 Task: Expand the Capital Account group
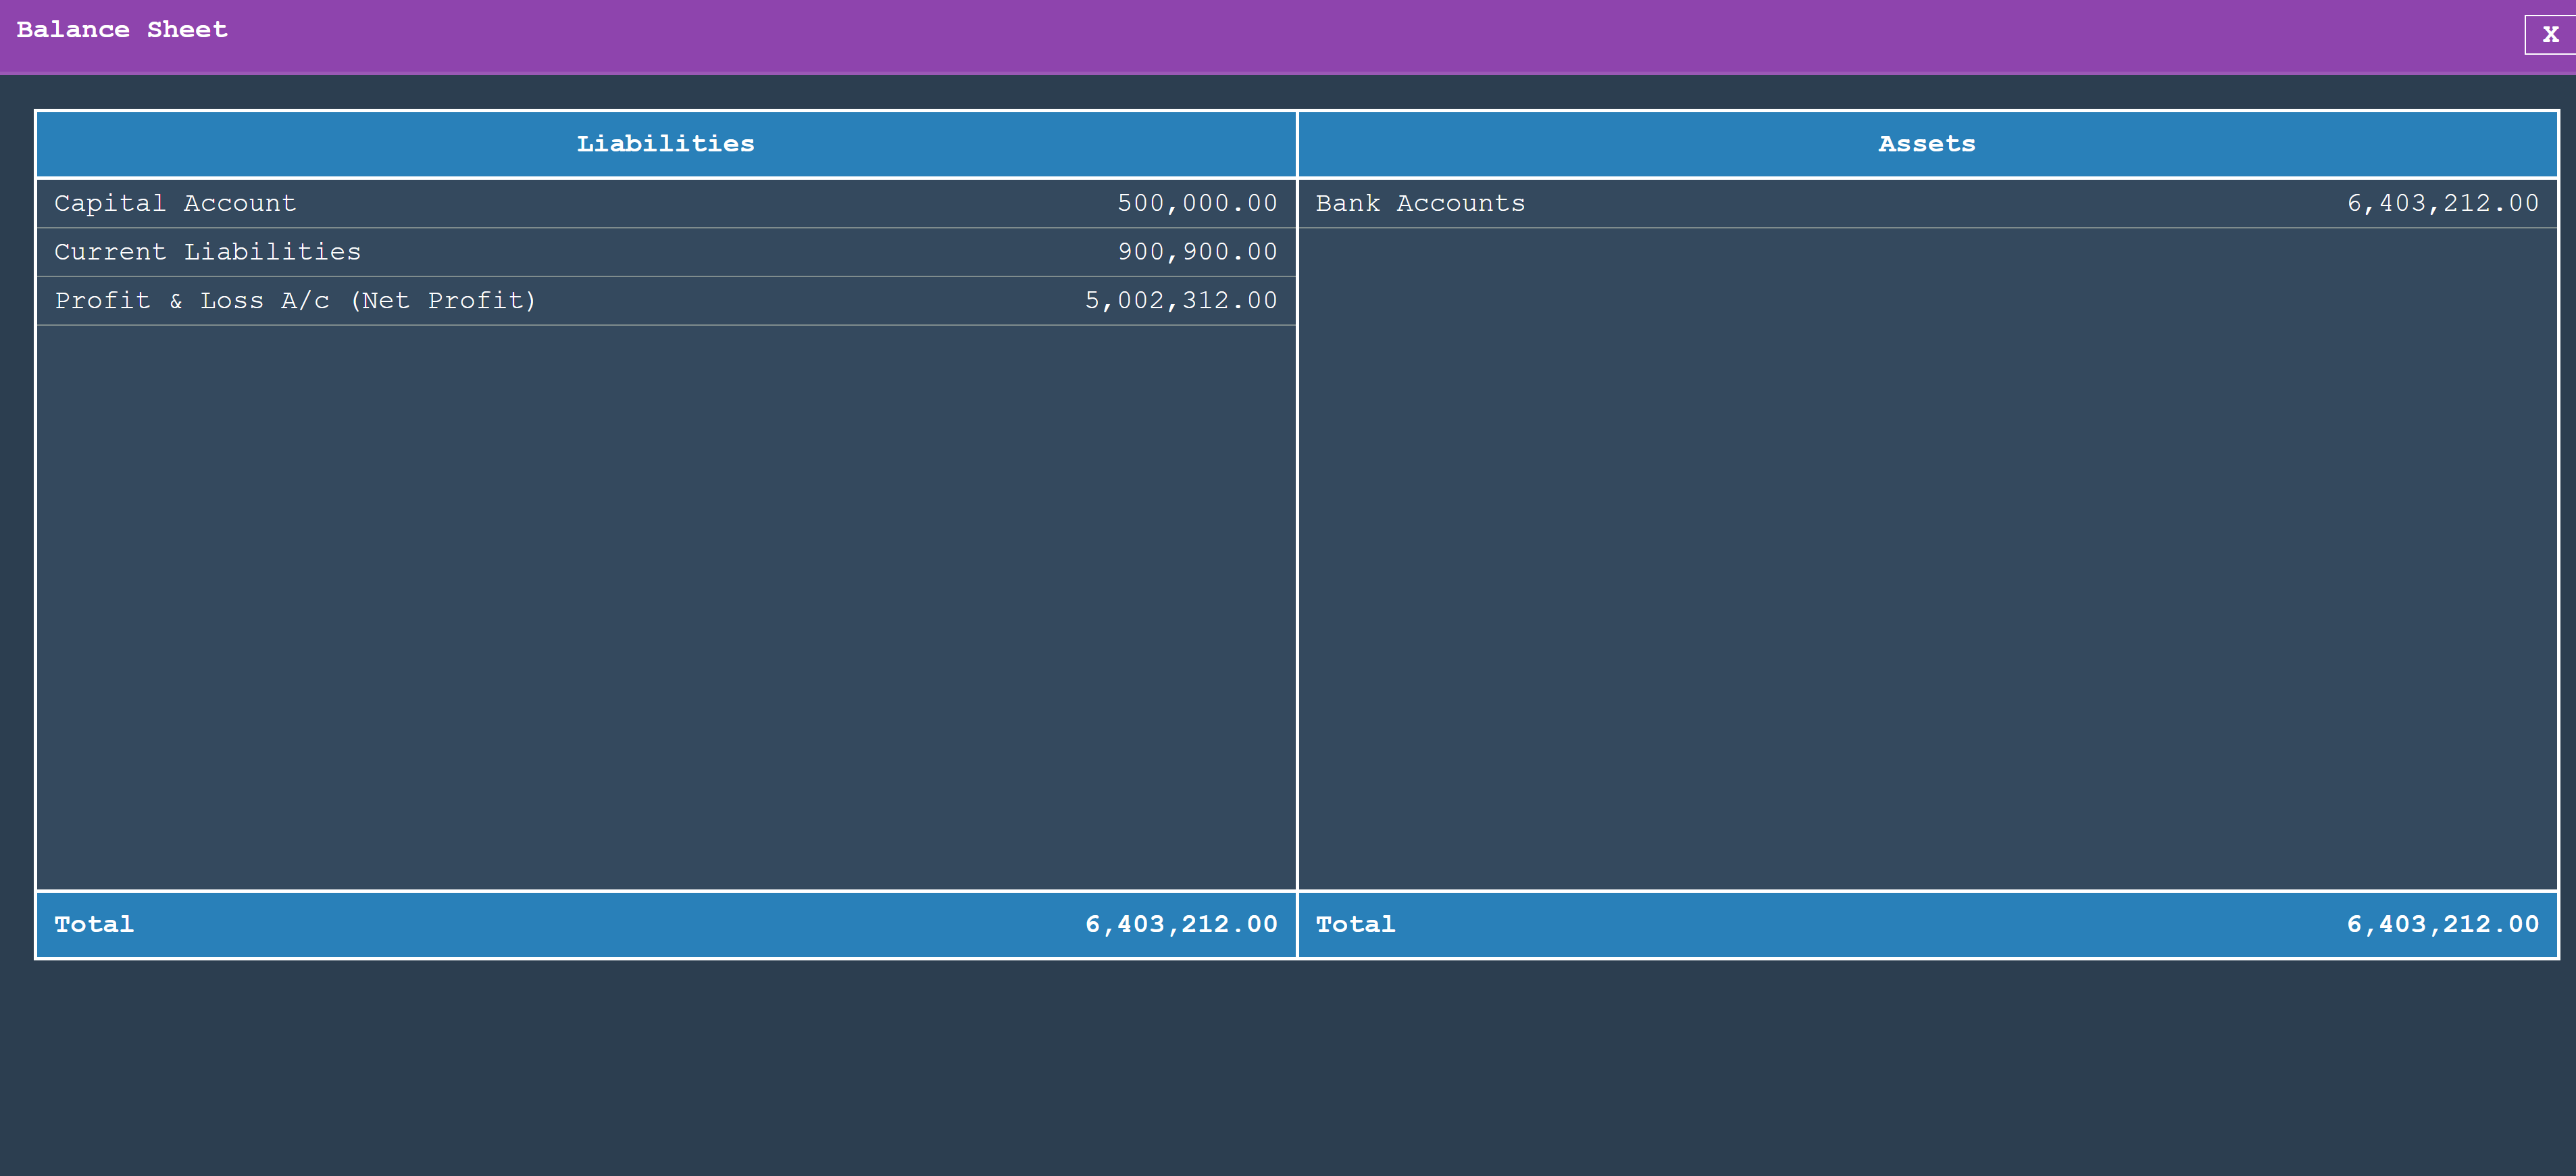click(x=175, y=203)
